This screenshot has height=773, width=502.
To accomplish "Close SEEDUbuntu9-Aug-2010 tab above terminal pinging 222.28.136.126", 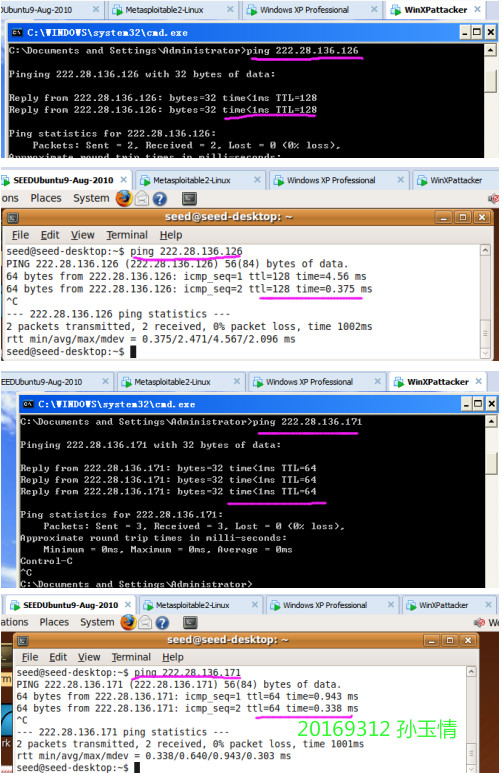I will tap(124, 180).
